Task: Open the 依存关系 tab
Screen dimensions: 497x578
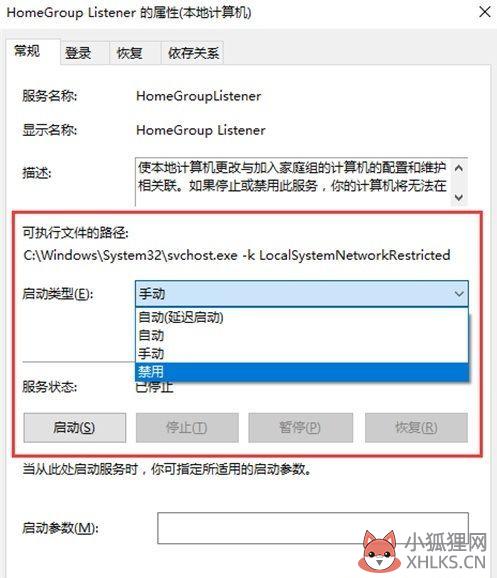Action: [193, 53]
